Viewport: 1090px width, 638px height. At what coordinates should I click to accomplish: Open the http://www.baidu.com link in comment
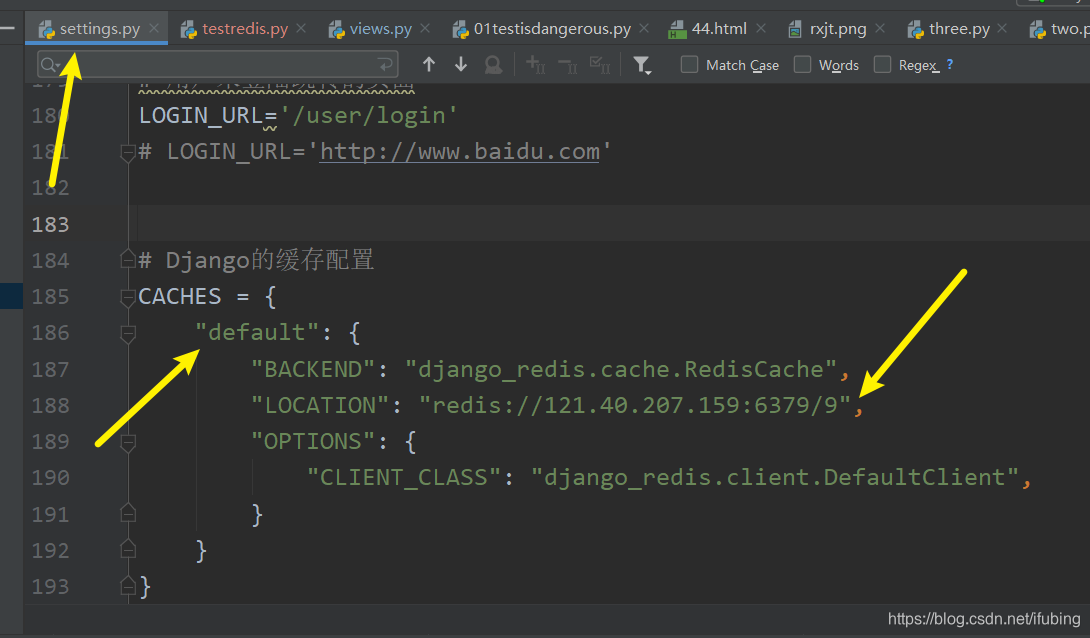click(x=459, y=152)
